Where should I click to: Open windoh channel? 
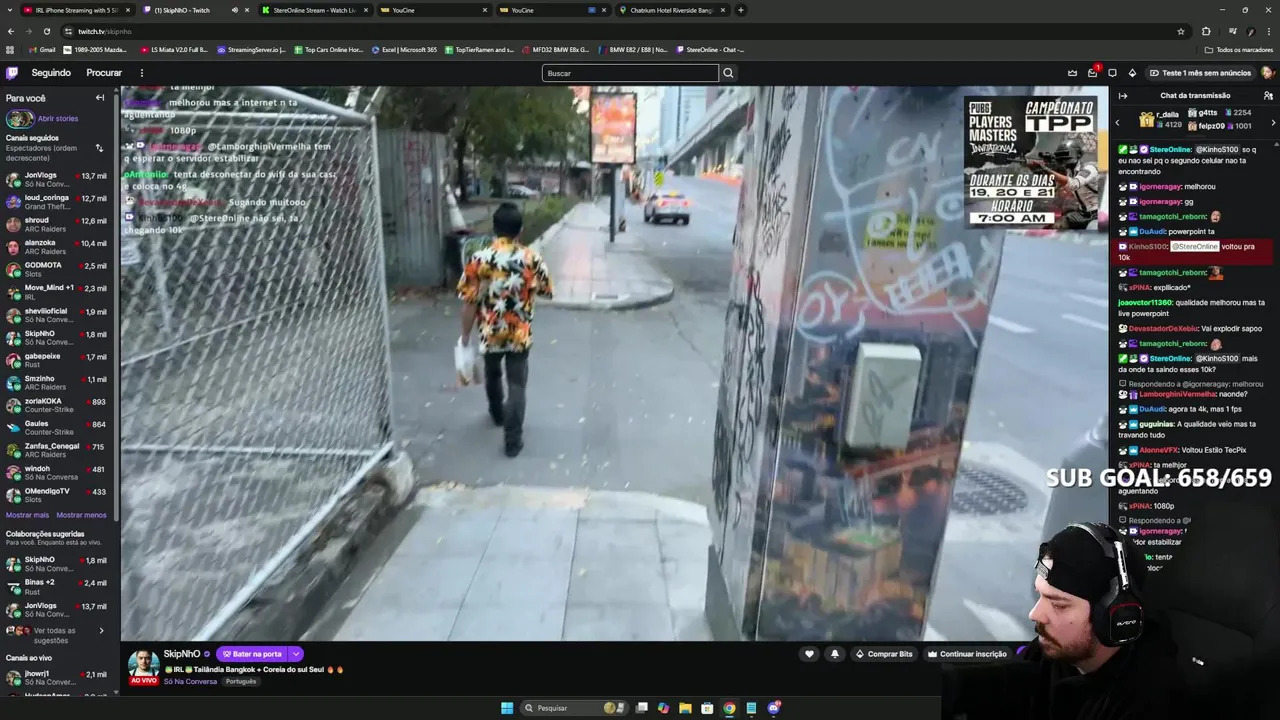click(57, 473)
